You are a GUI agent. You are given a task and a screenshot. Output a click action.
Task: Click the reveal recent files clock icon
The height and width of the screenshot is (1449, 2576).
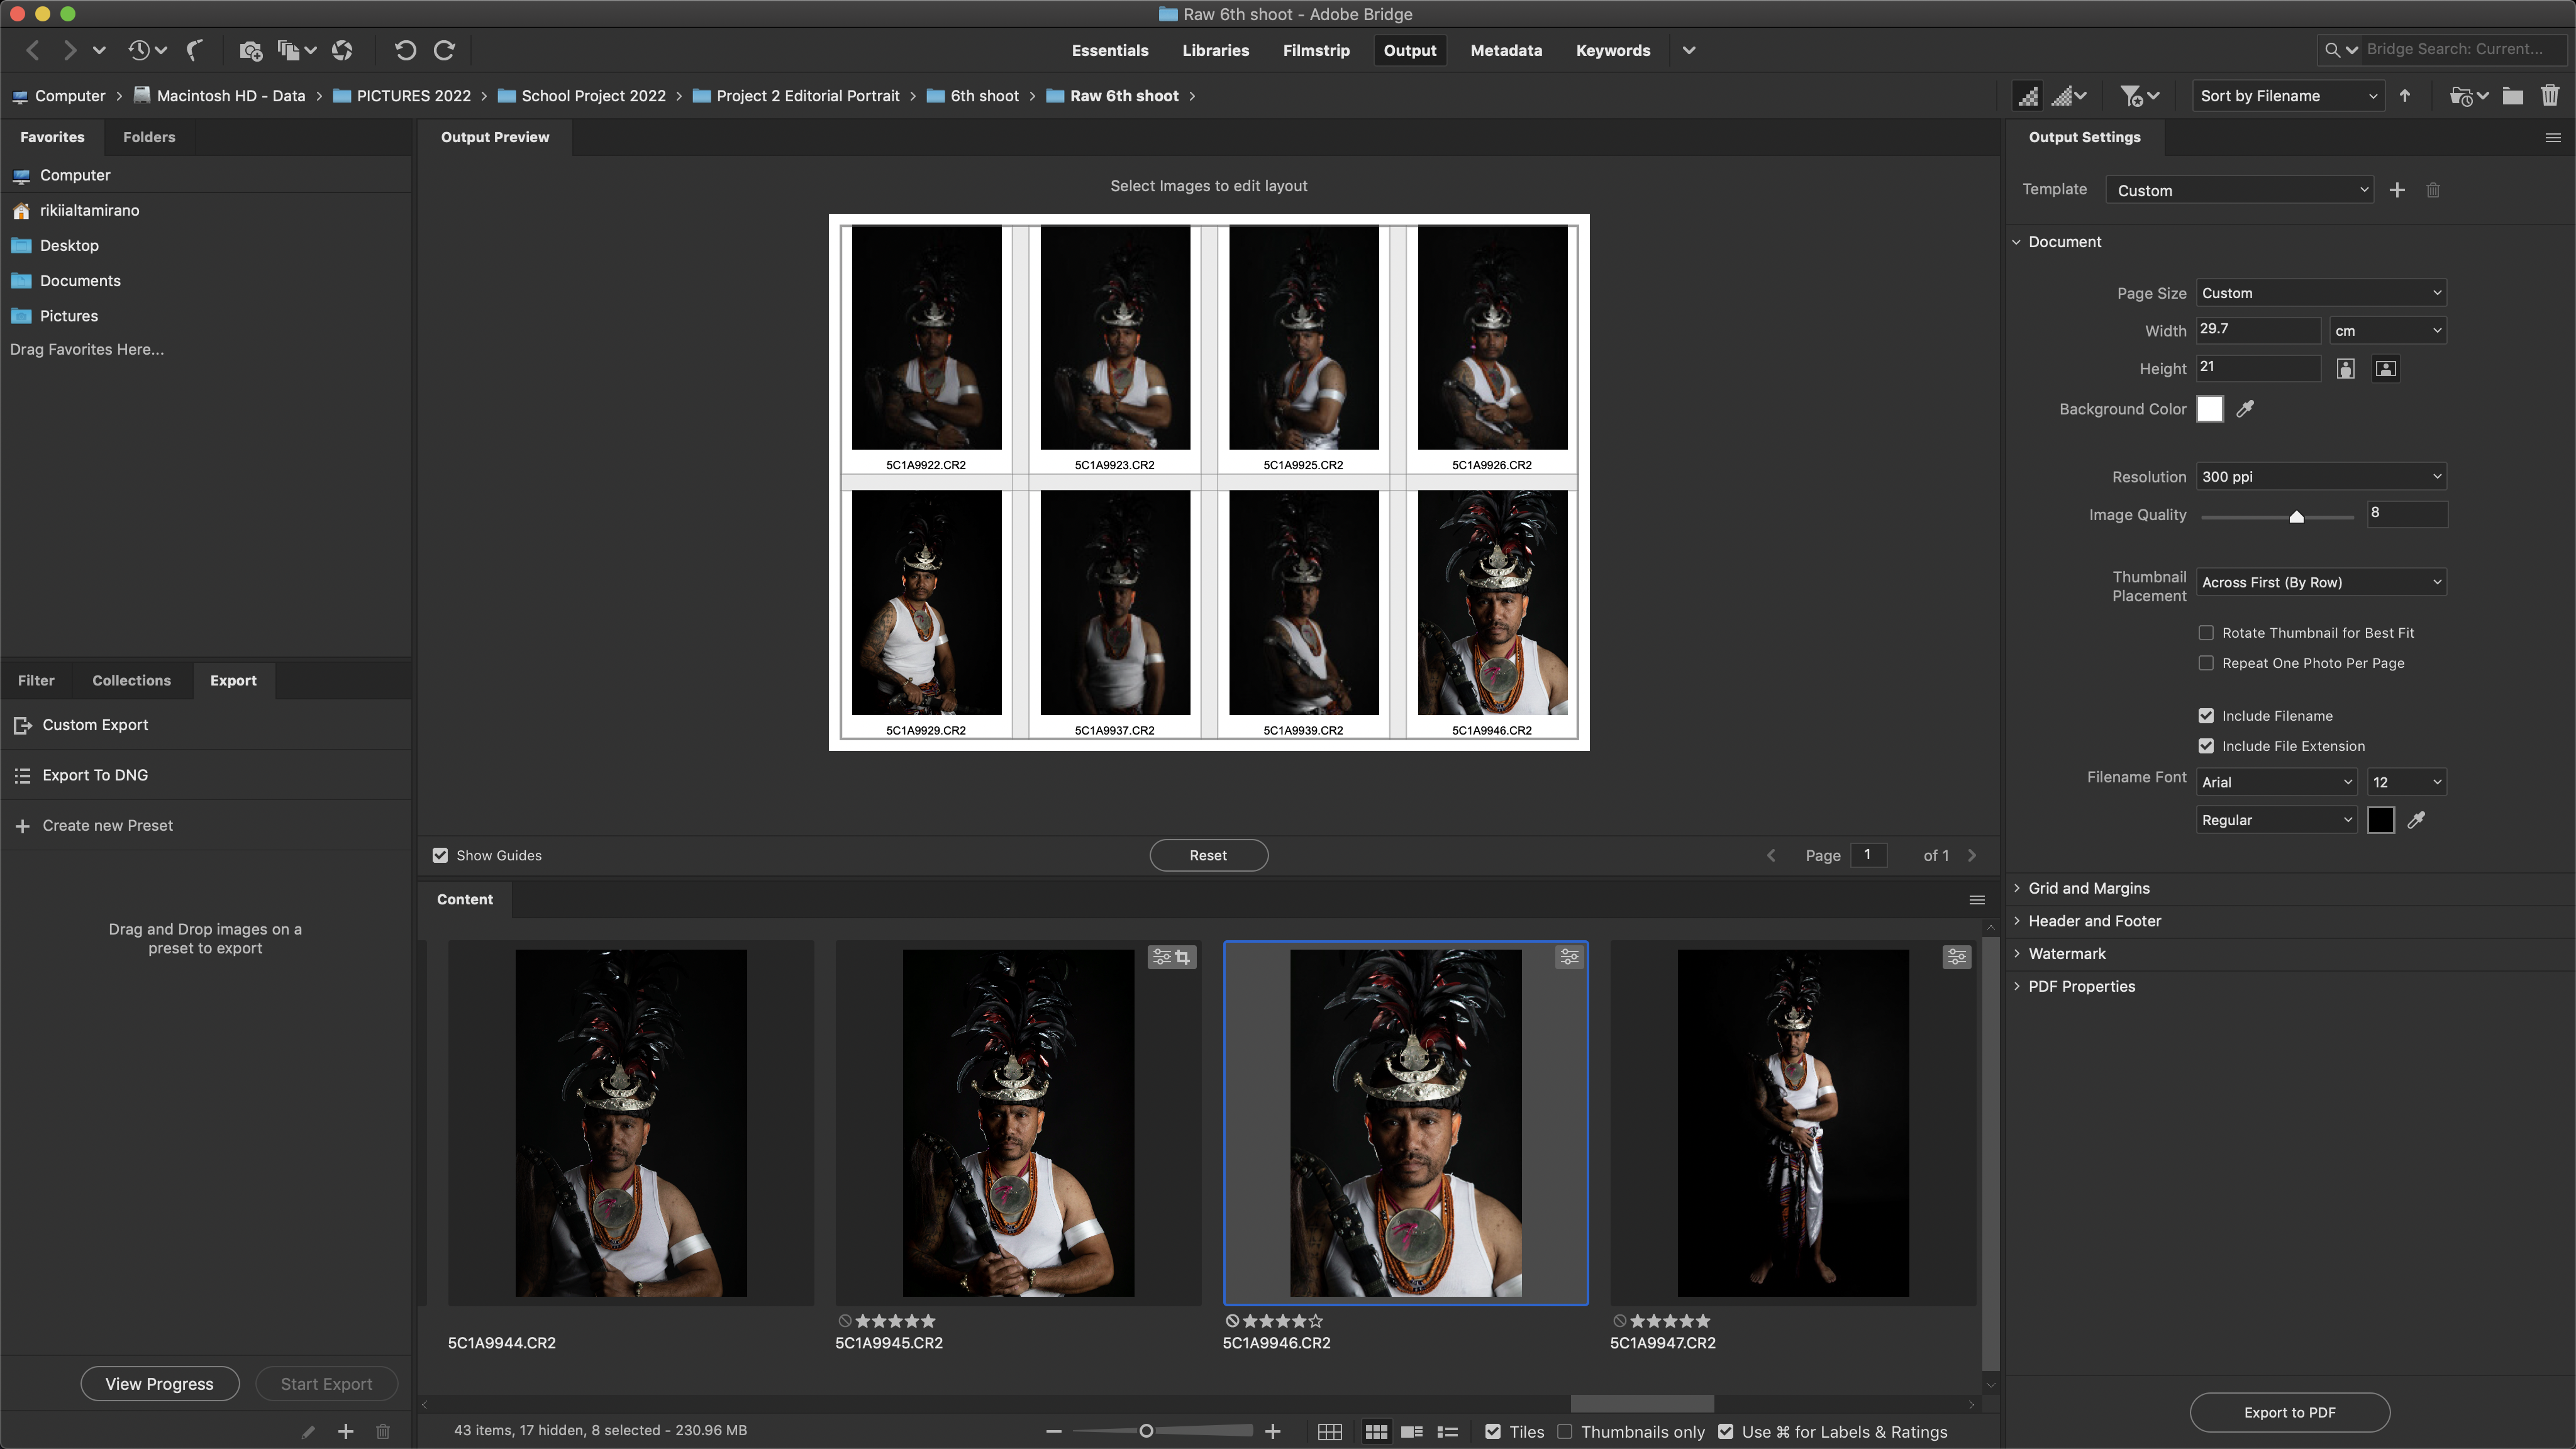coord(139,50)
